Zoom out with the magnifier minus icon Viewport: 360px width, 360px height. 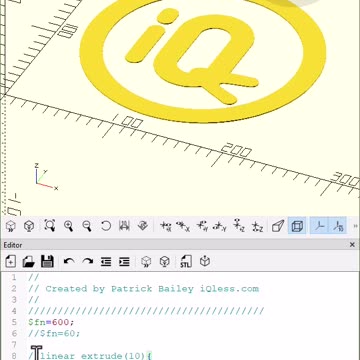click(x=87, y=226)
